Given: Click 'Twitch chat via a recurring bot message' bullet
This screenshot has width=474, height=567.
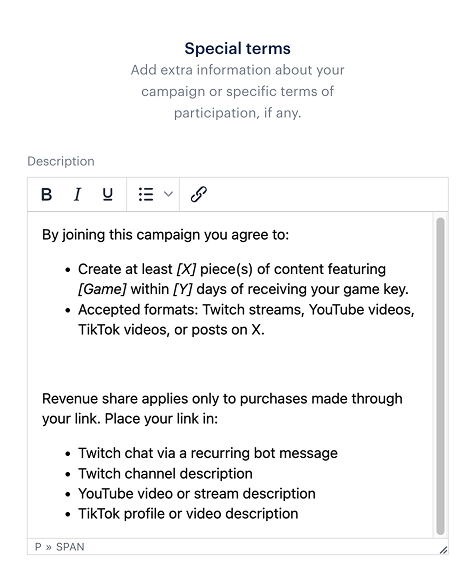Looking at the screenshot, I should click(x=208, y=453).
